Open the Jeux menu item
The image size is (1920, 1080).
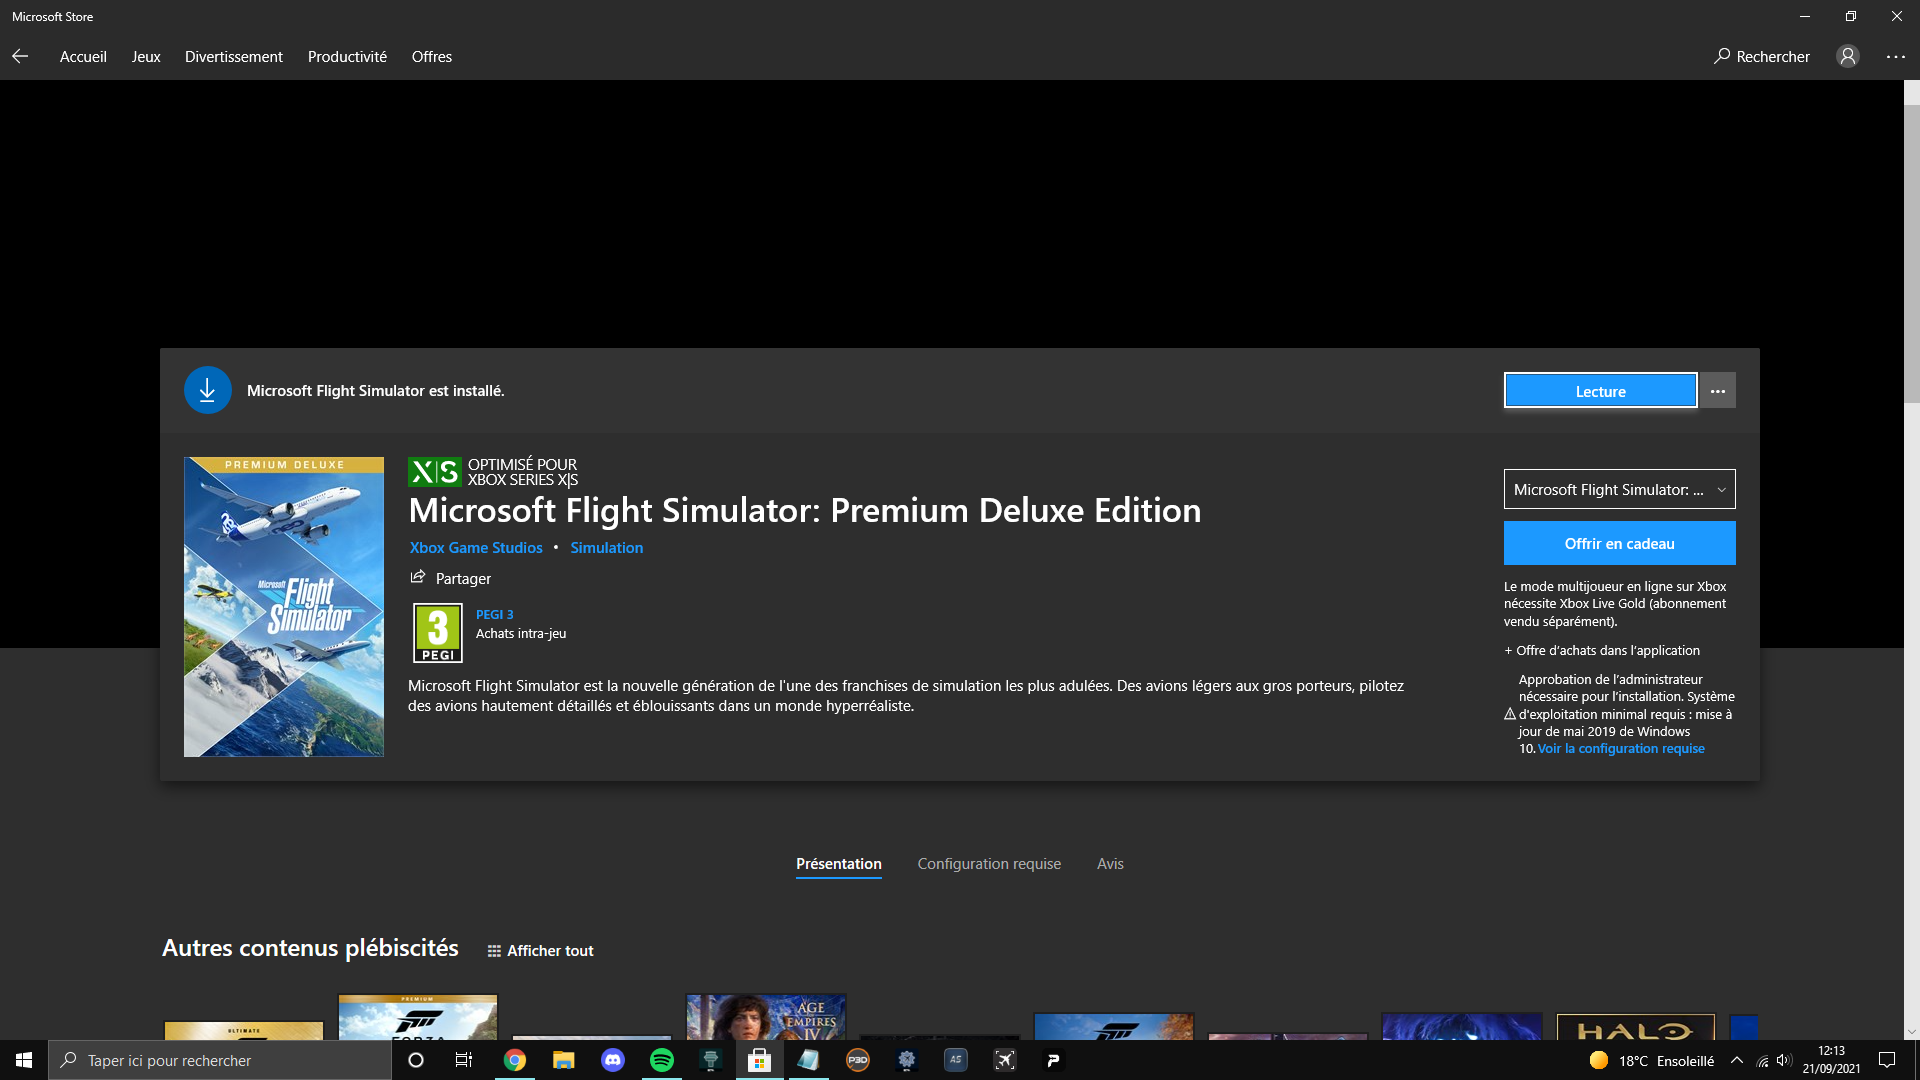(146, 57)
